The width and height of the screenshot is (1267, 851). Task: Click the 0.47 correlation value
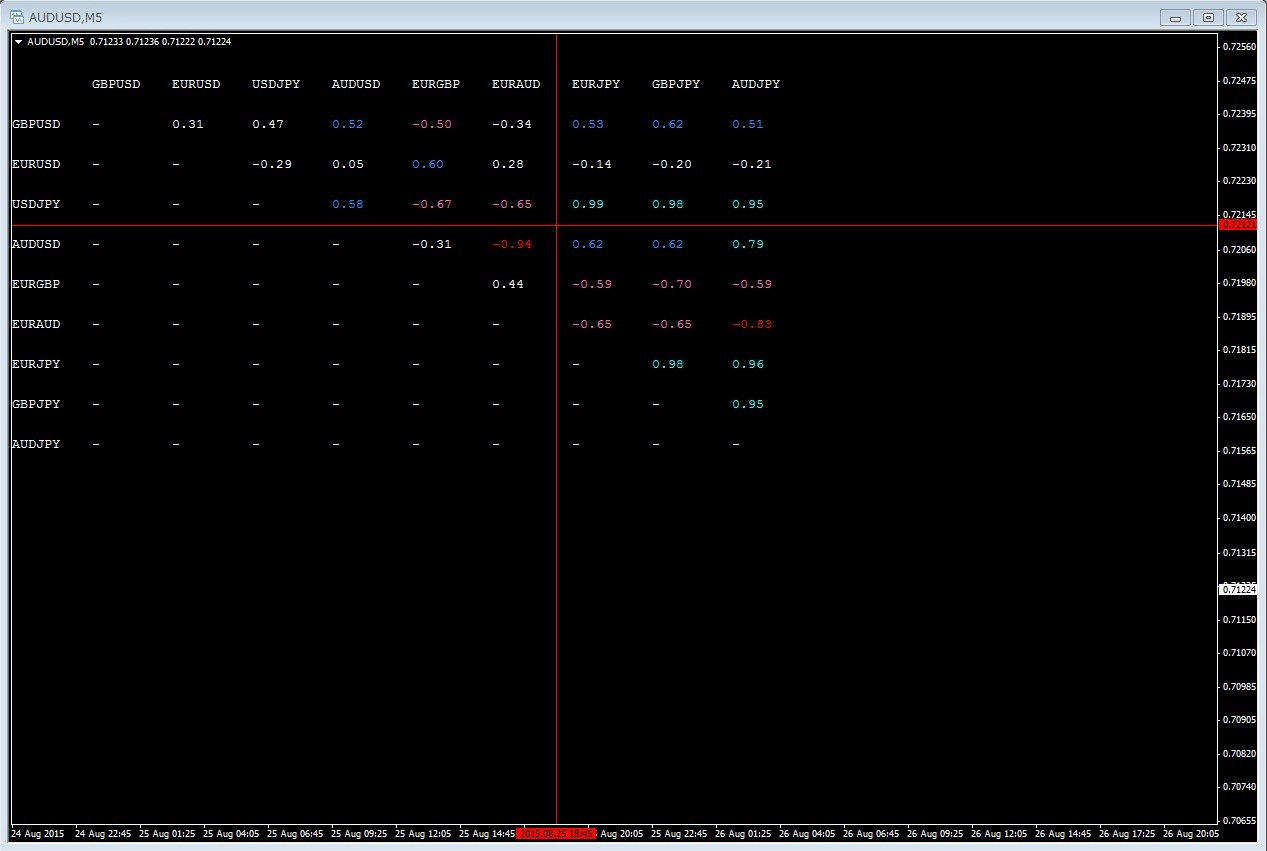(x=268, y=124)
